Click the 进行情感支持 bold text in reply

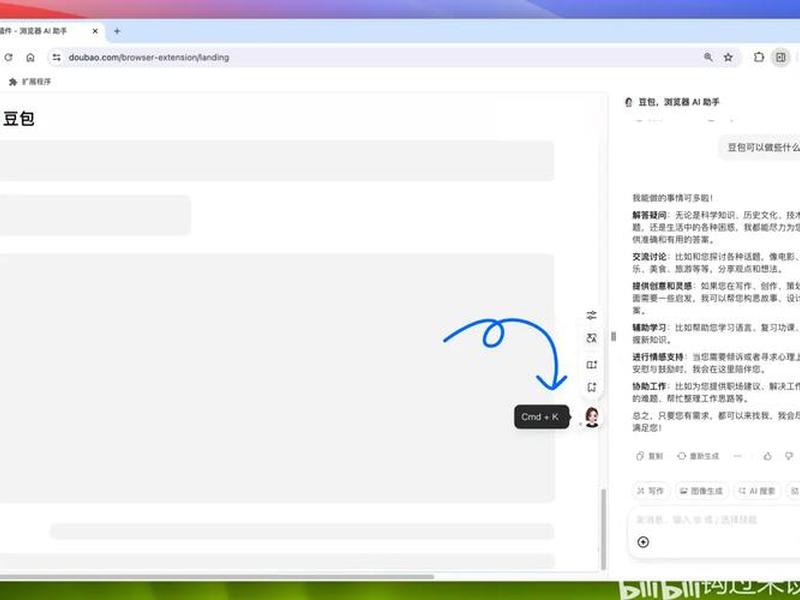(x=658, y=357)
